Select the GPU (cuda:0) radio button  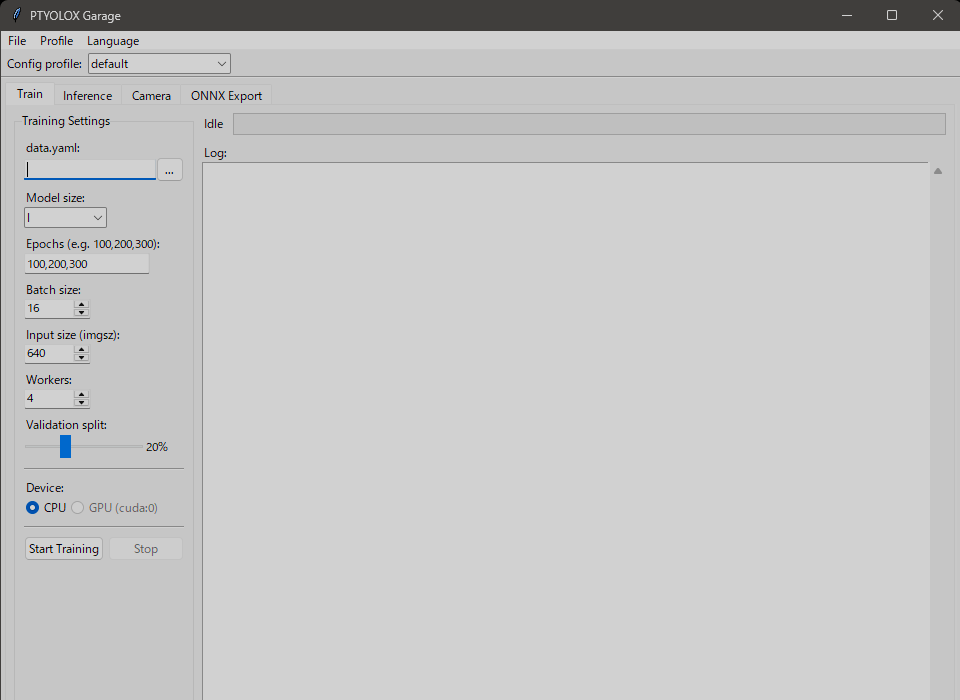point(78,508)
